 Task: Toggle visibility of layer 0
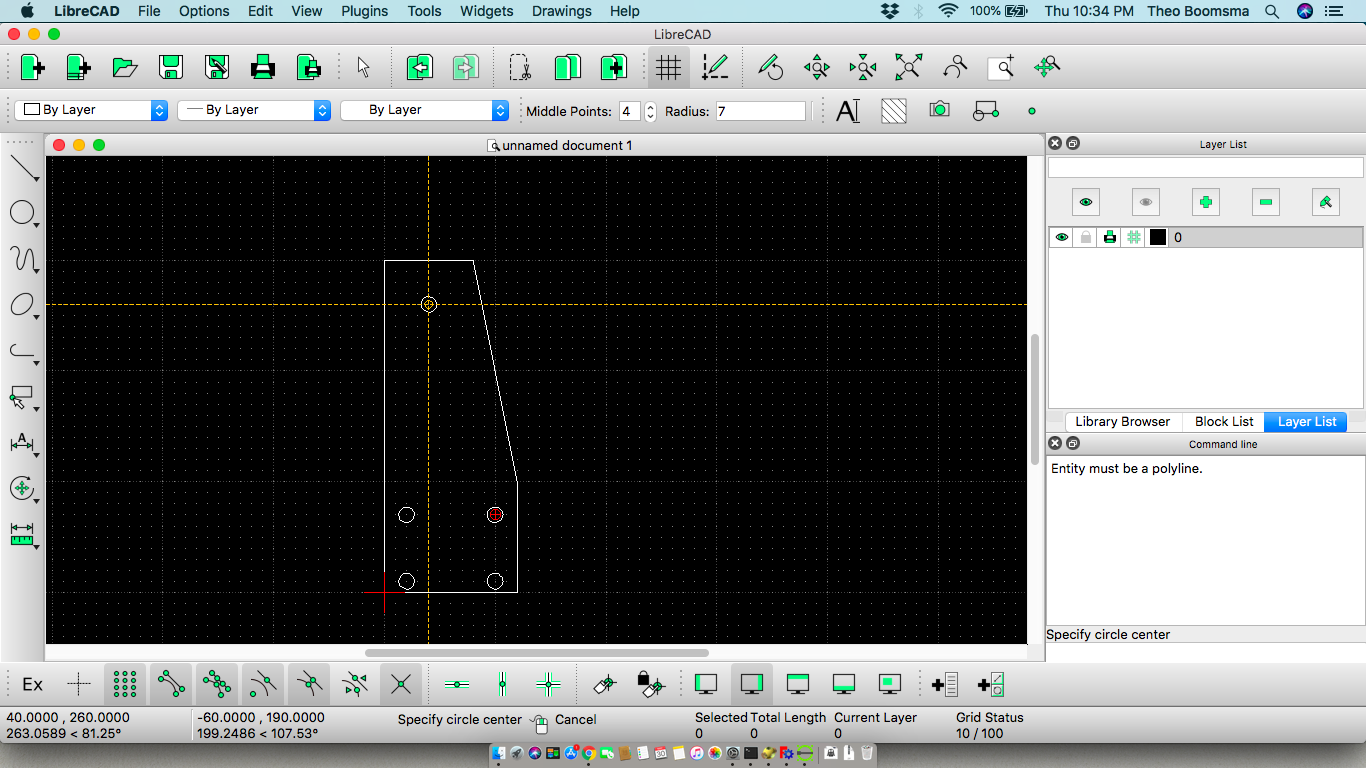click(x=1062, y=237)
